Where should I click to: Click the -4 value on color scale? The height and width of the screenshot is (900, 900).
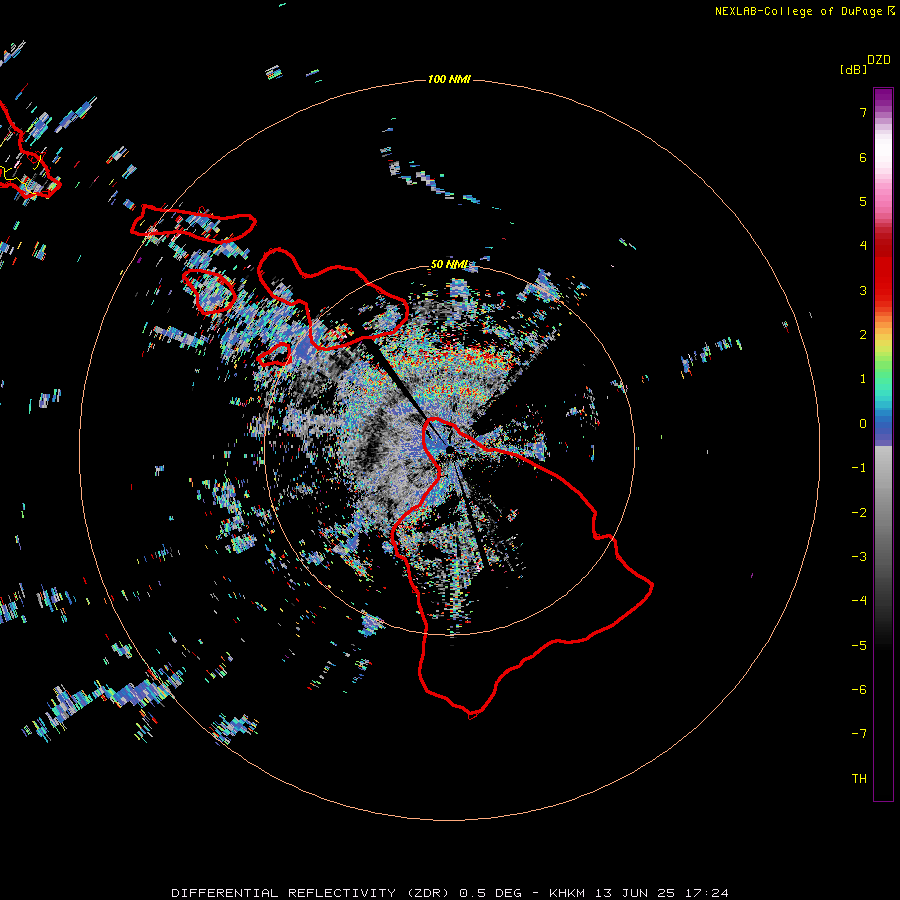tap(859, 600)
